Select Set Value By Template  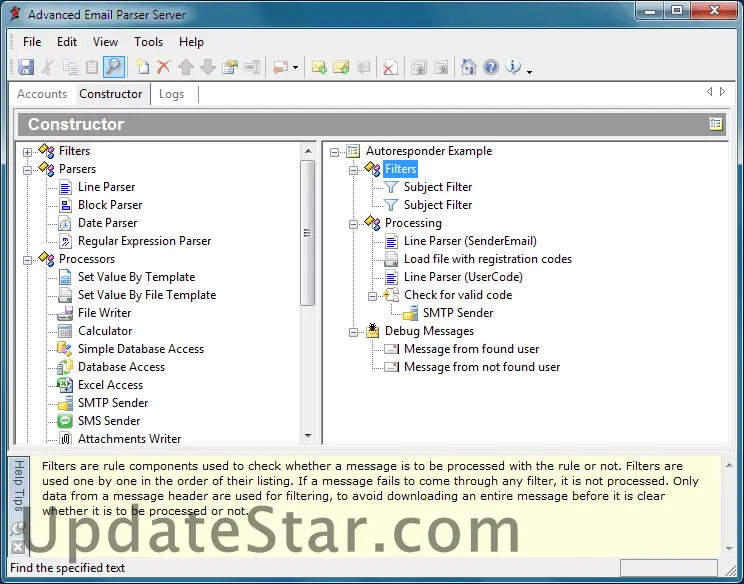137,277
